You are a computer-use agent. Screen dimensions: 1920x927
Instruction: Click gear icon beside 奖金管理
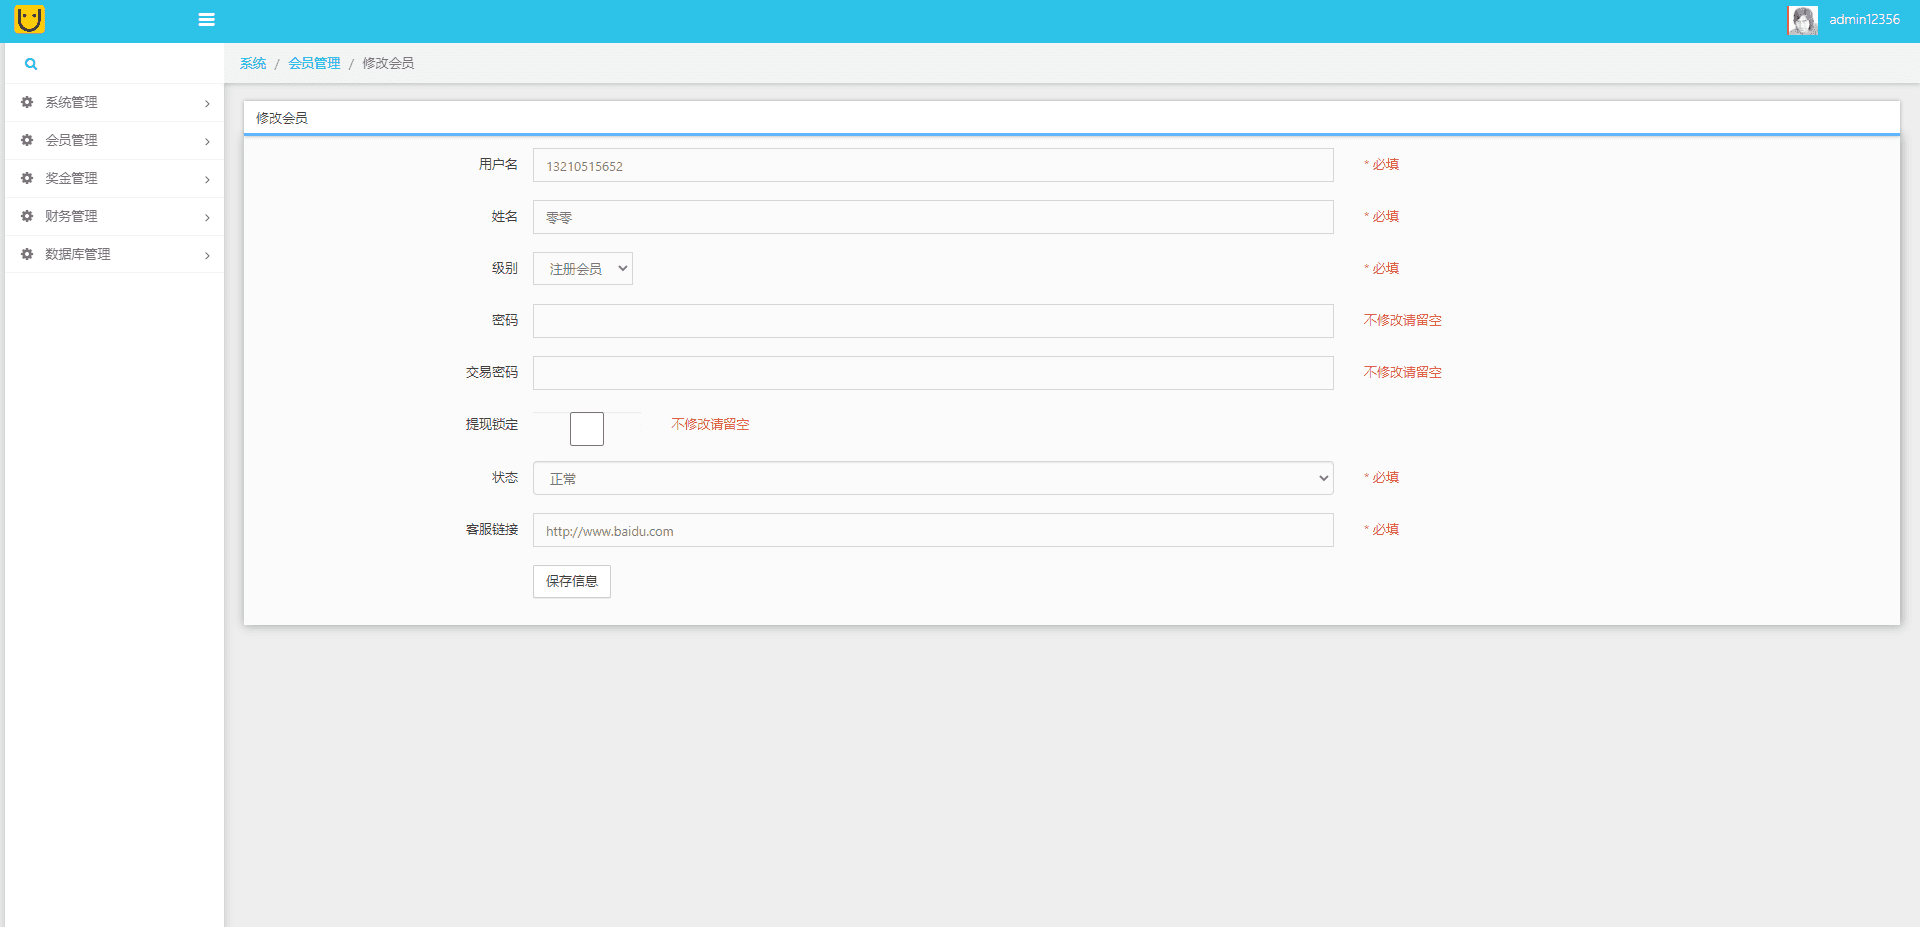click(x=27, y=178)
